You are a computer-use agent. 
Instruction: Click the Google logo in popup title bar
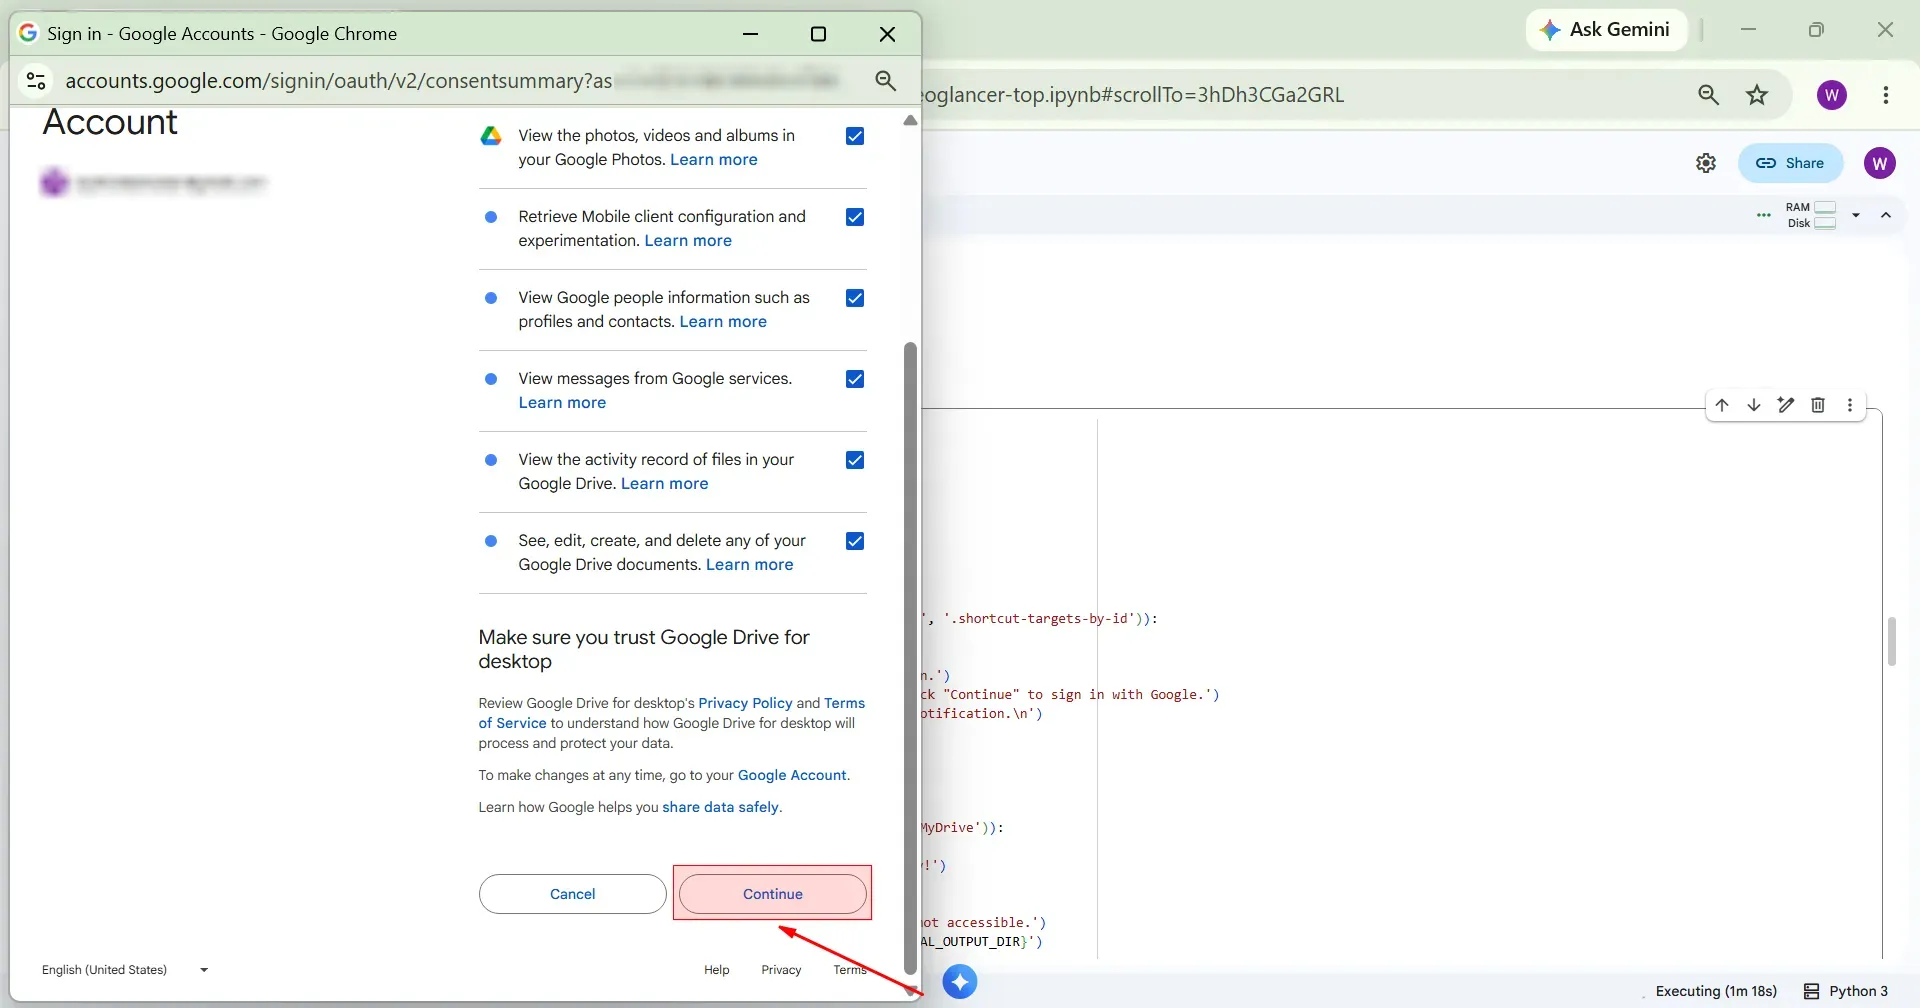coord(28,33)
